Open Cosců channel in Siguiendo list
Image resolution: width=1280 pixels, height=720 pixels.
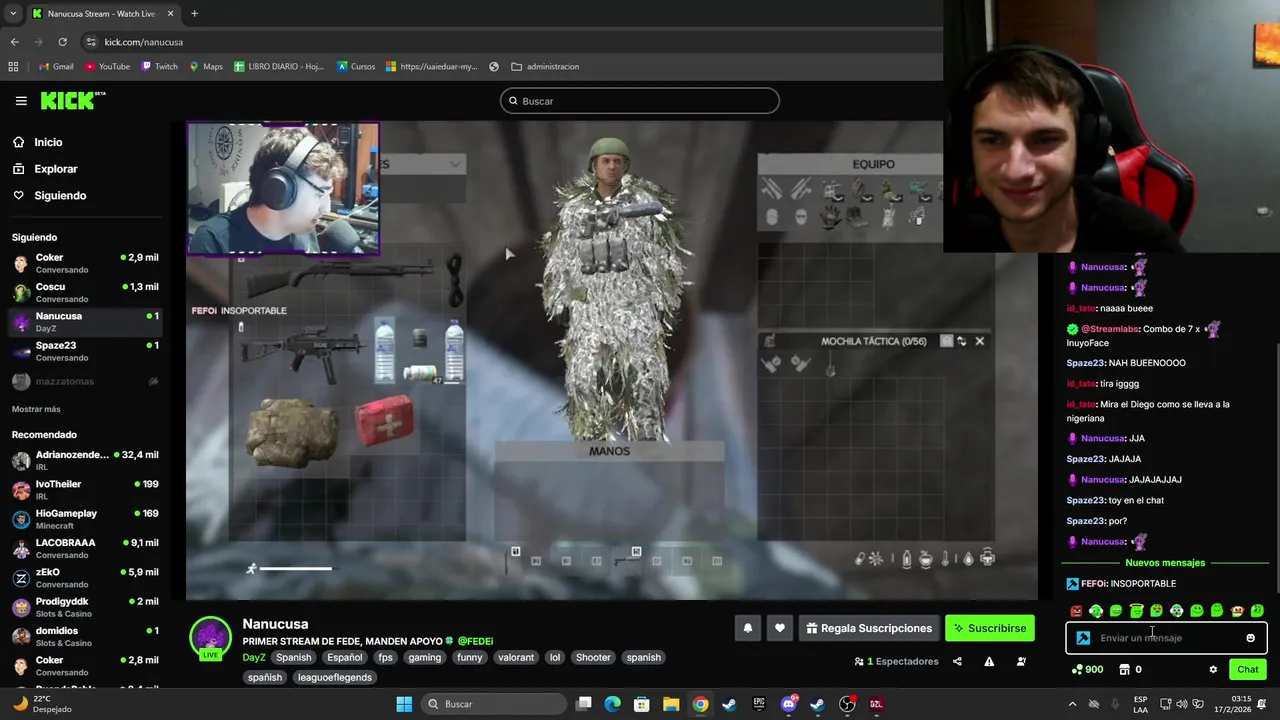coord(85,292)
